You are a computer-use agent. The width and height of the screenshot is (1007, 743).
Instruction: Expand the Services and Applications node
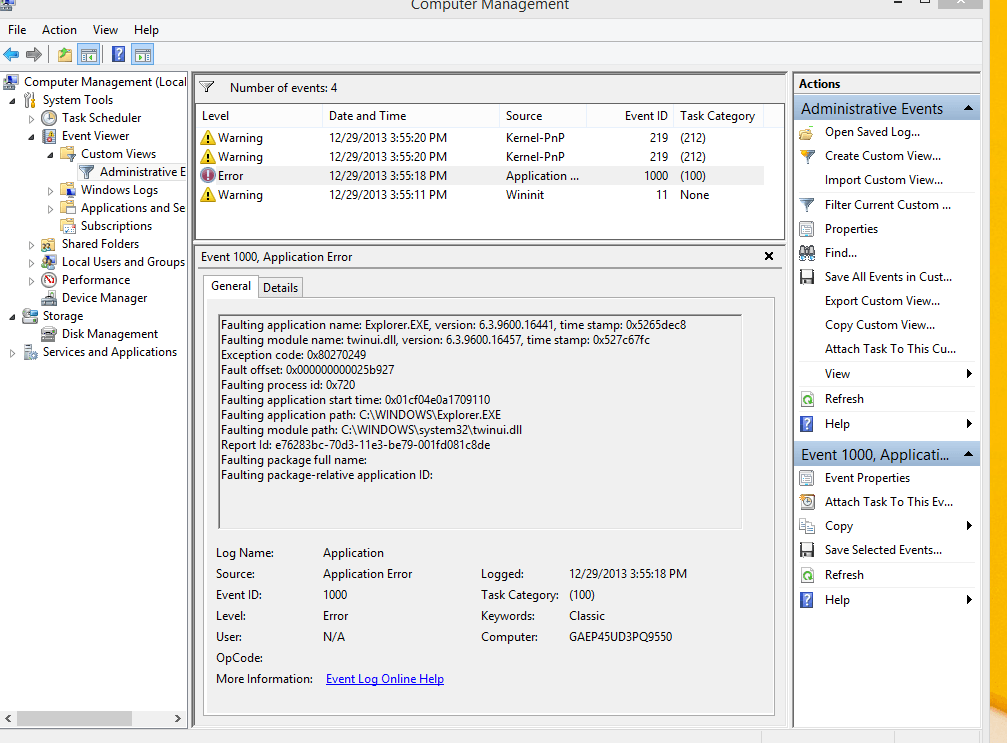tap(12, 353)
